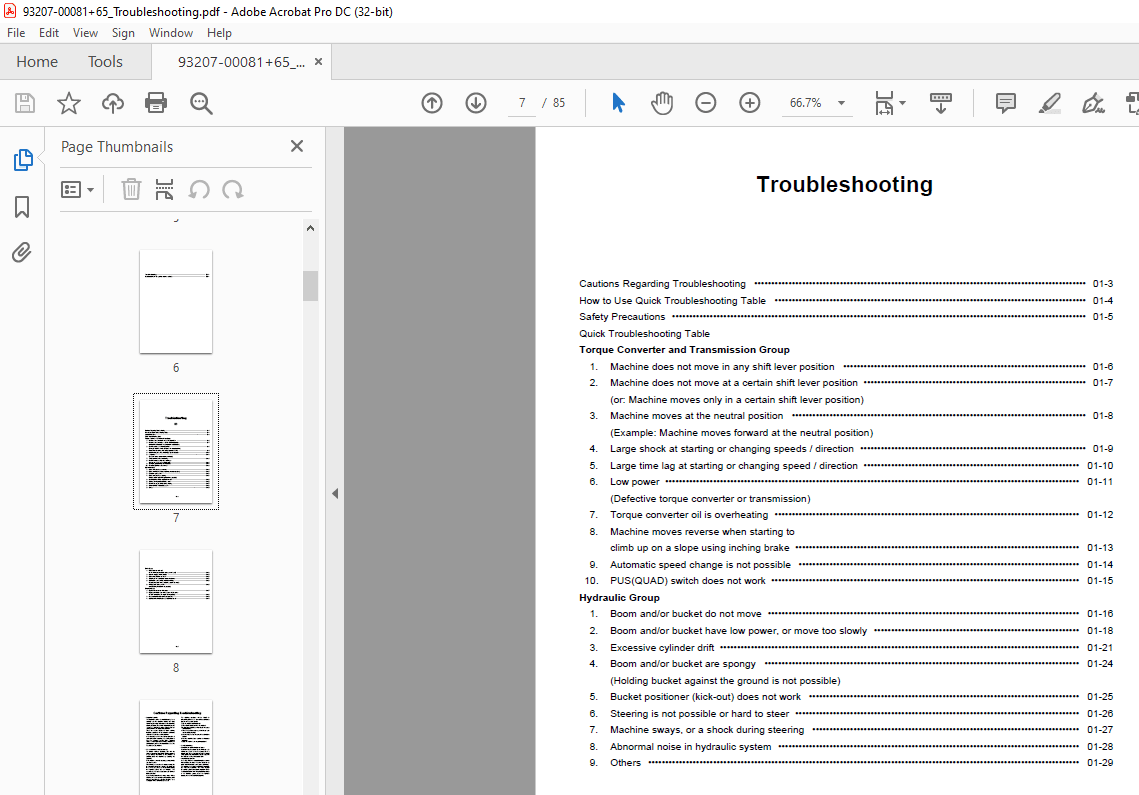This screenshot has height=795, width=1139.
Task: Add a sticky note comment
Action: coord(1004,103)
